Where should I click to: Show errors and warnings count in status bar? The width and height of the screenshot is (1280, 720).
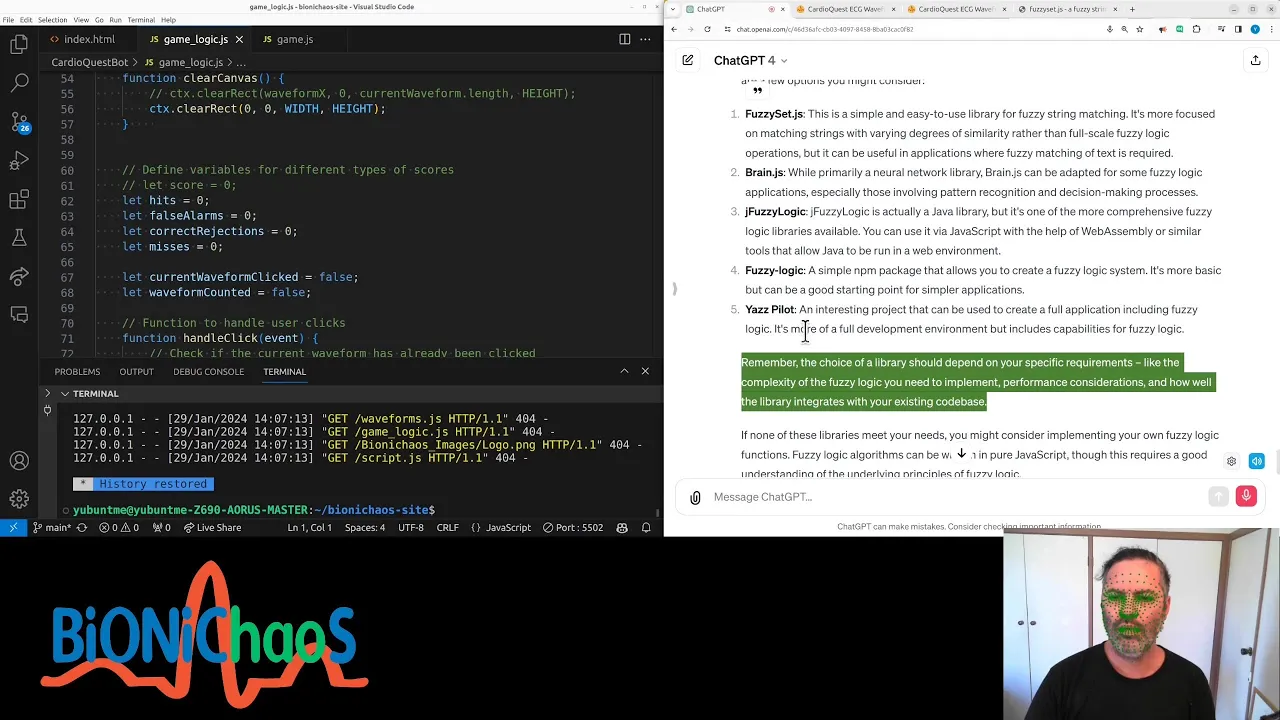point(118,527)
